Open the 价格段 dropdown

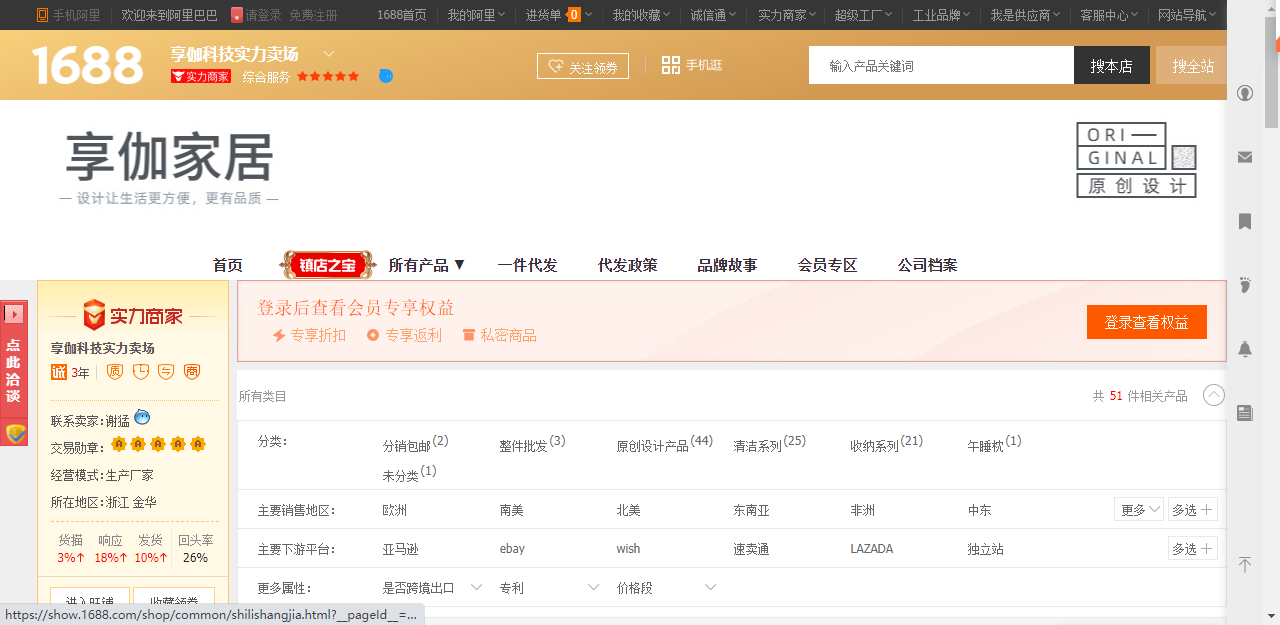666,588
